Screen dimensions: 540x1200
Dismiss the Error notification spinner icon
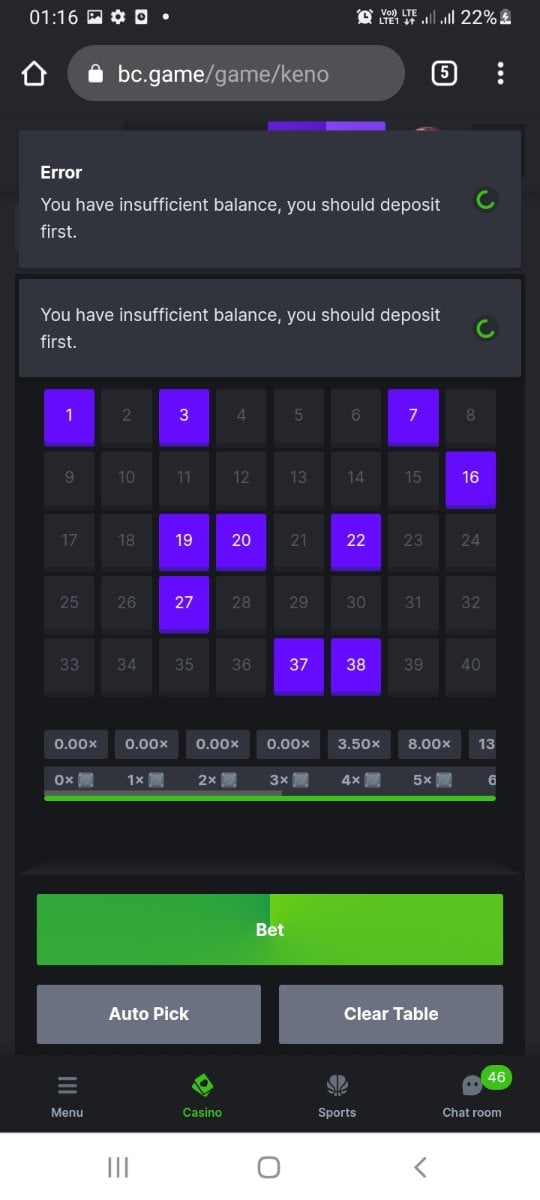pos(485,201)
